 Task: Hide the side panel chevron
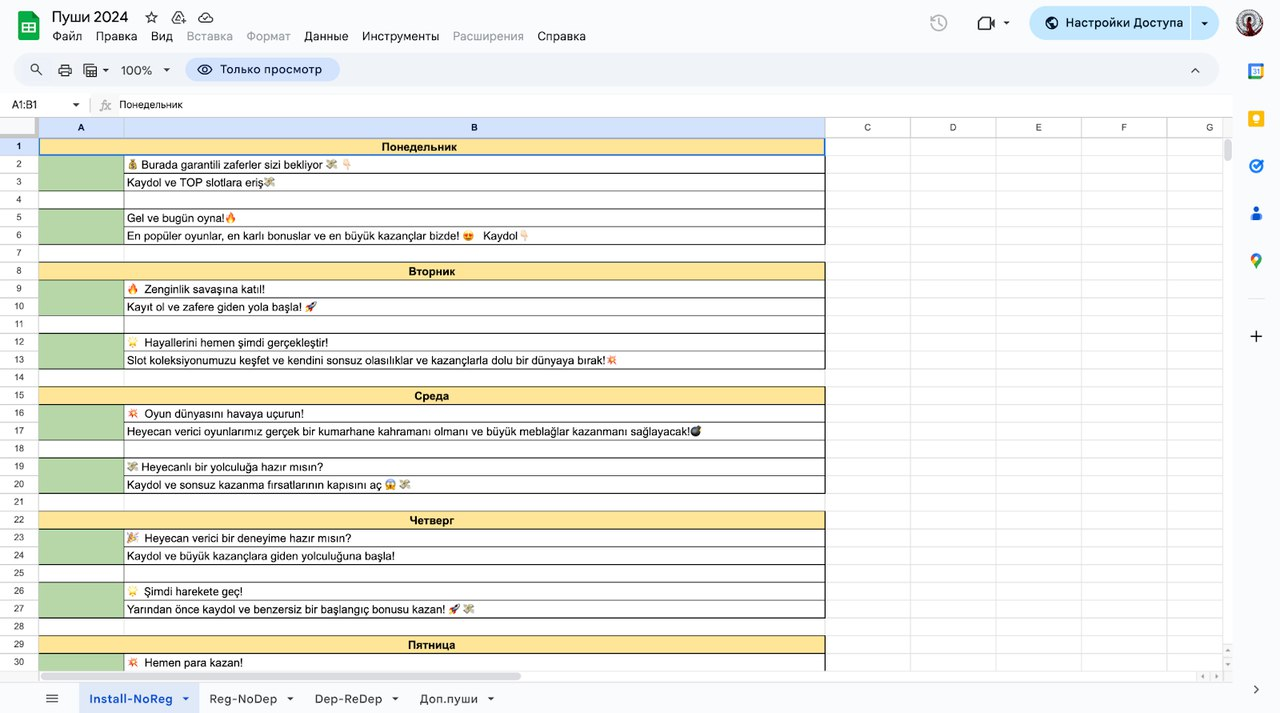1256,689
